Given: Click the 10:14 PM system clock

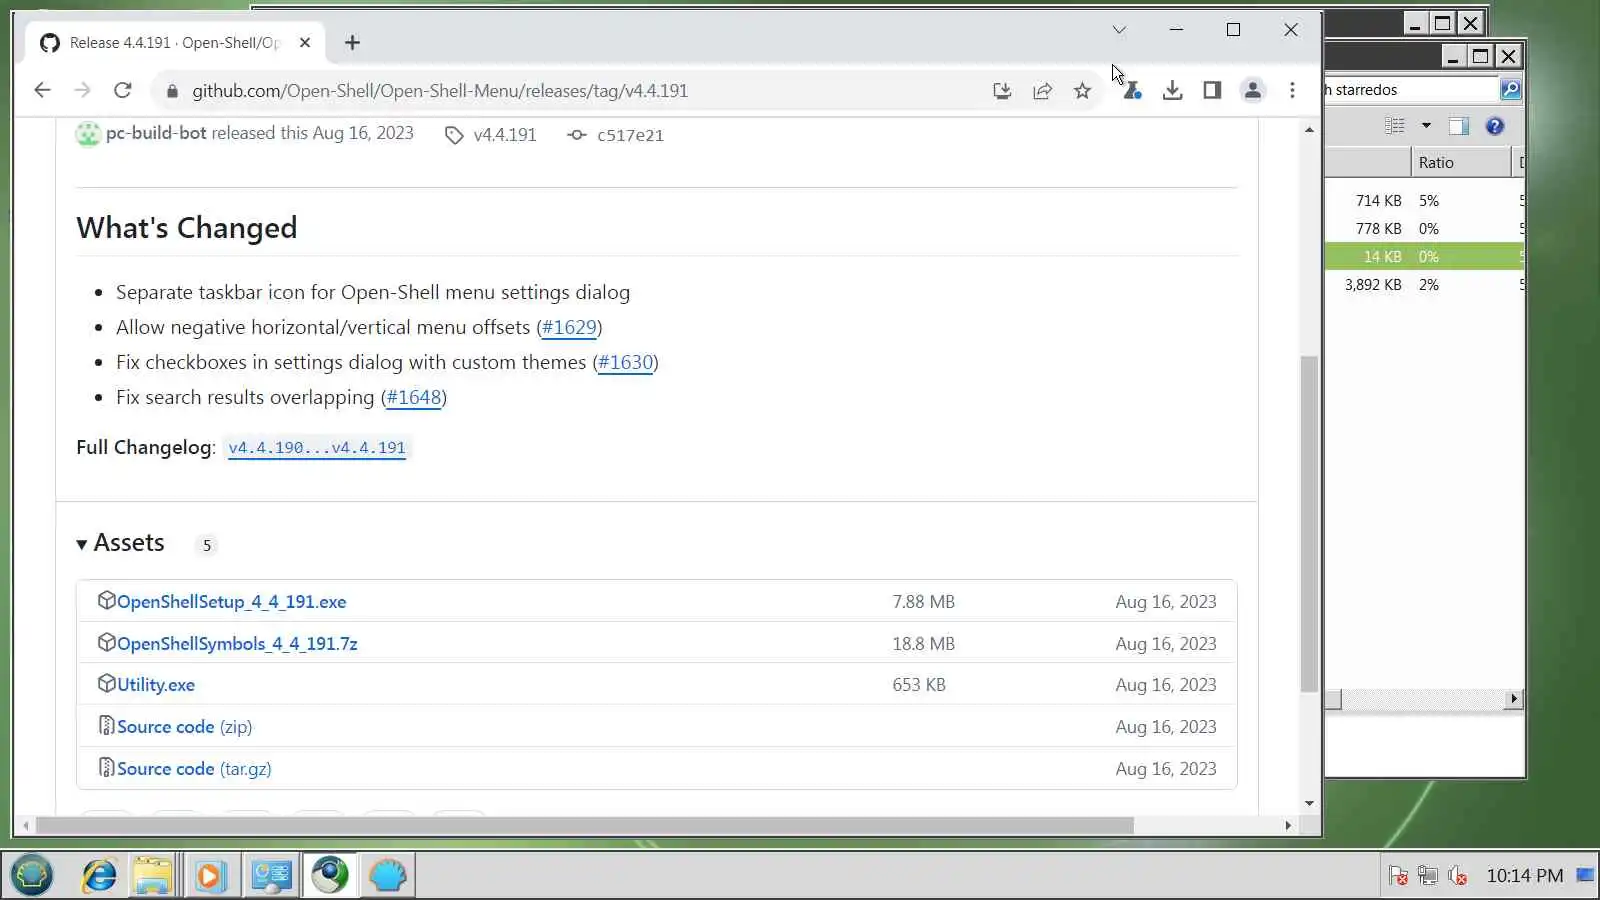Looking at the screenshot, I should click(1525, 877).
